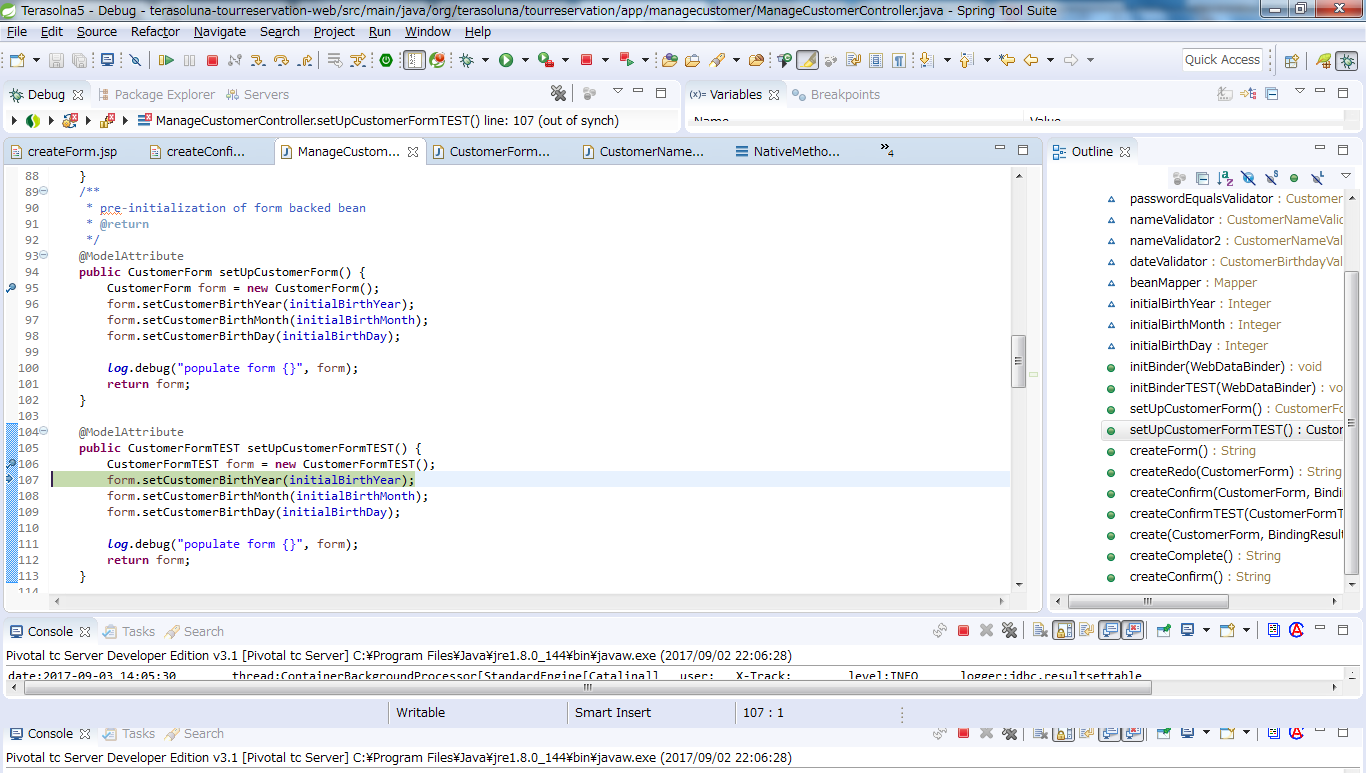This screenshot has height=773, width=1366.
Task: Click the Step Return icon
Action: pos(304,60)
